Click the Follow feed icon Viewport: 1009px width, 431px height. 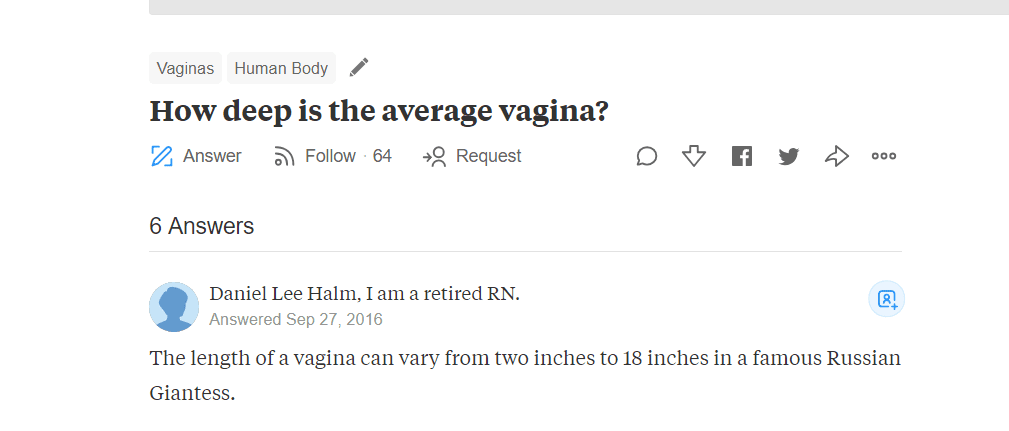(x=284, y=156)
